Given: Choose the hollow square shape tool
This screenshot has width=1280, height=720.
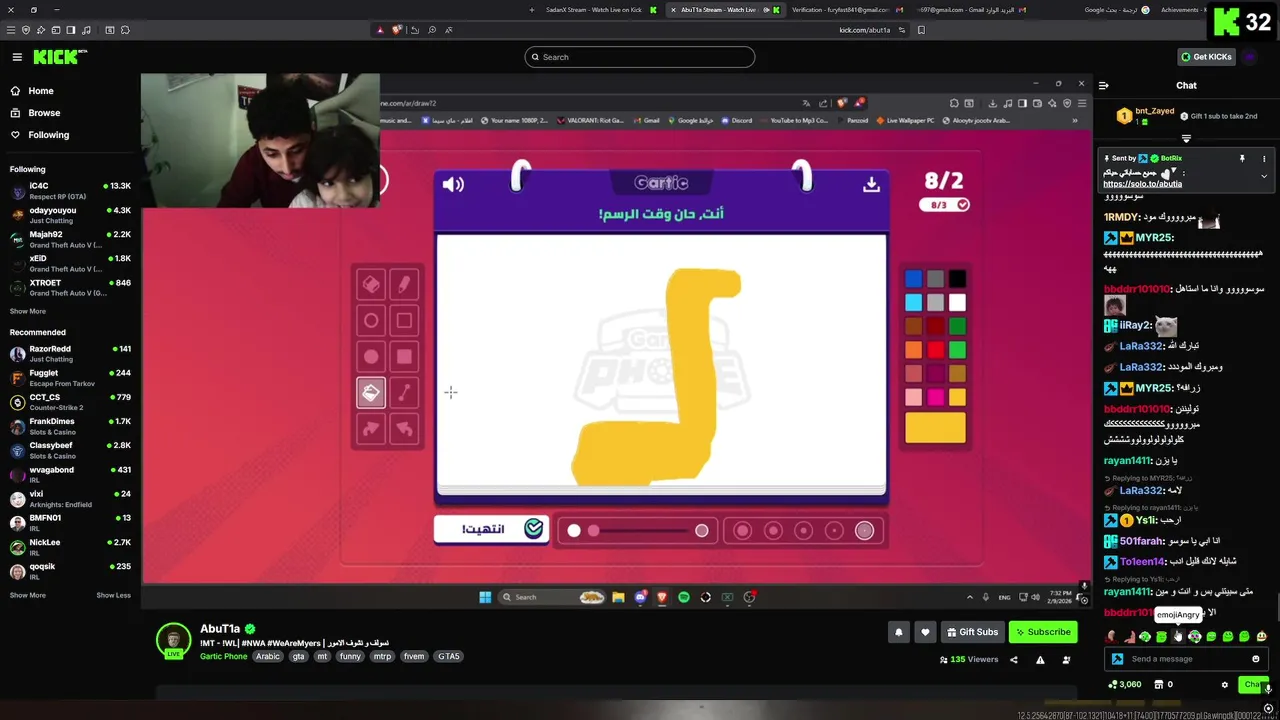Looking at the screenshot, I should click(x=404, y=321).
